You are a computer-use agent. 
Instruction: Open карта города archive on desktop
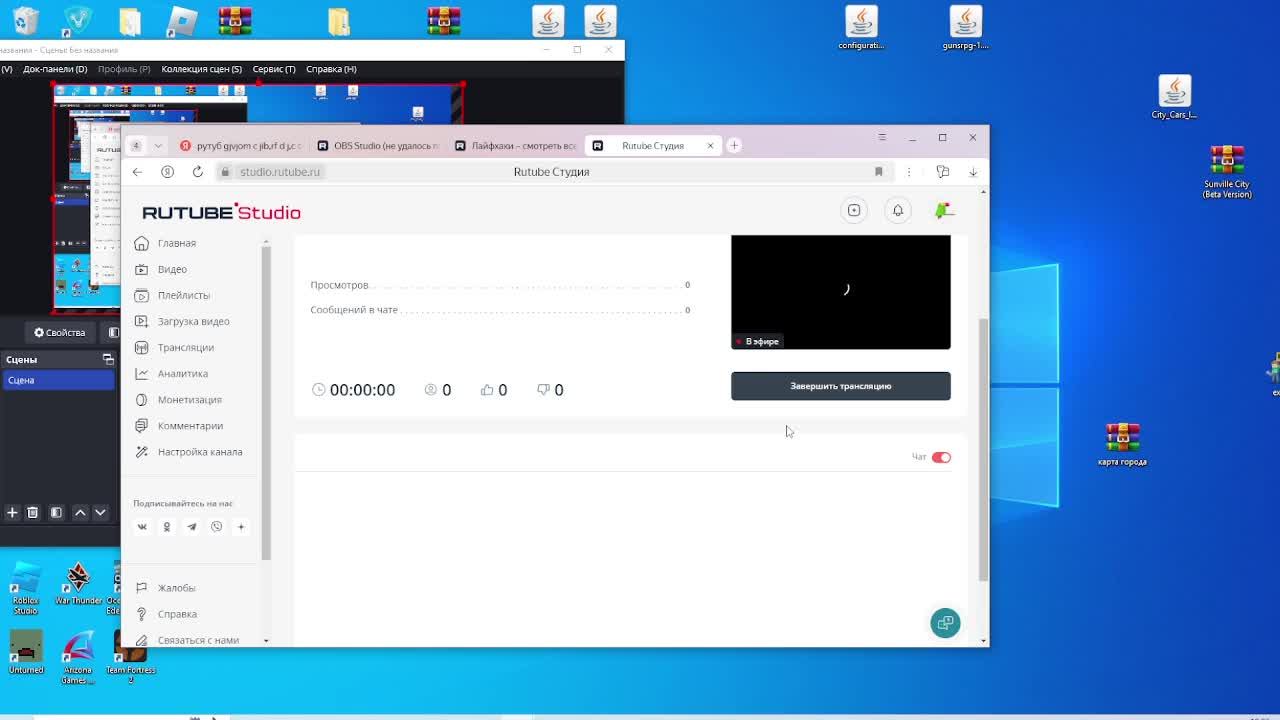(x=1122, y=444)
